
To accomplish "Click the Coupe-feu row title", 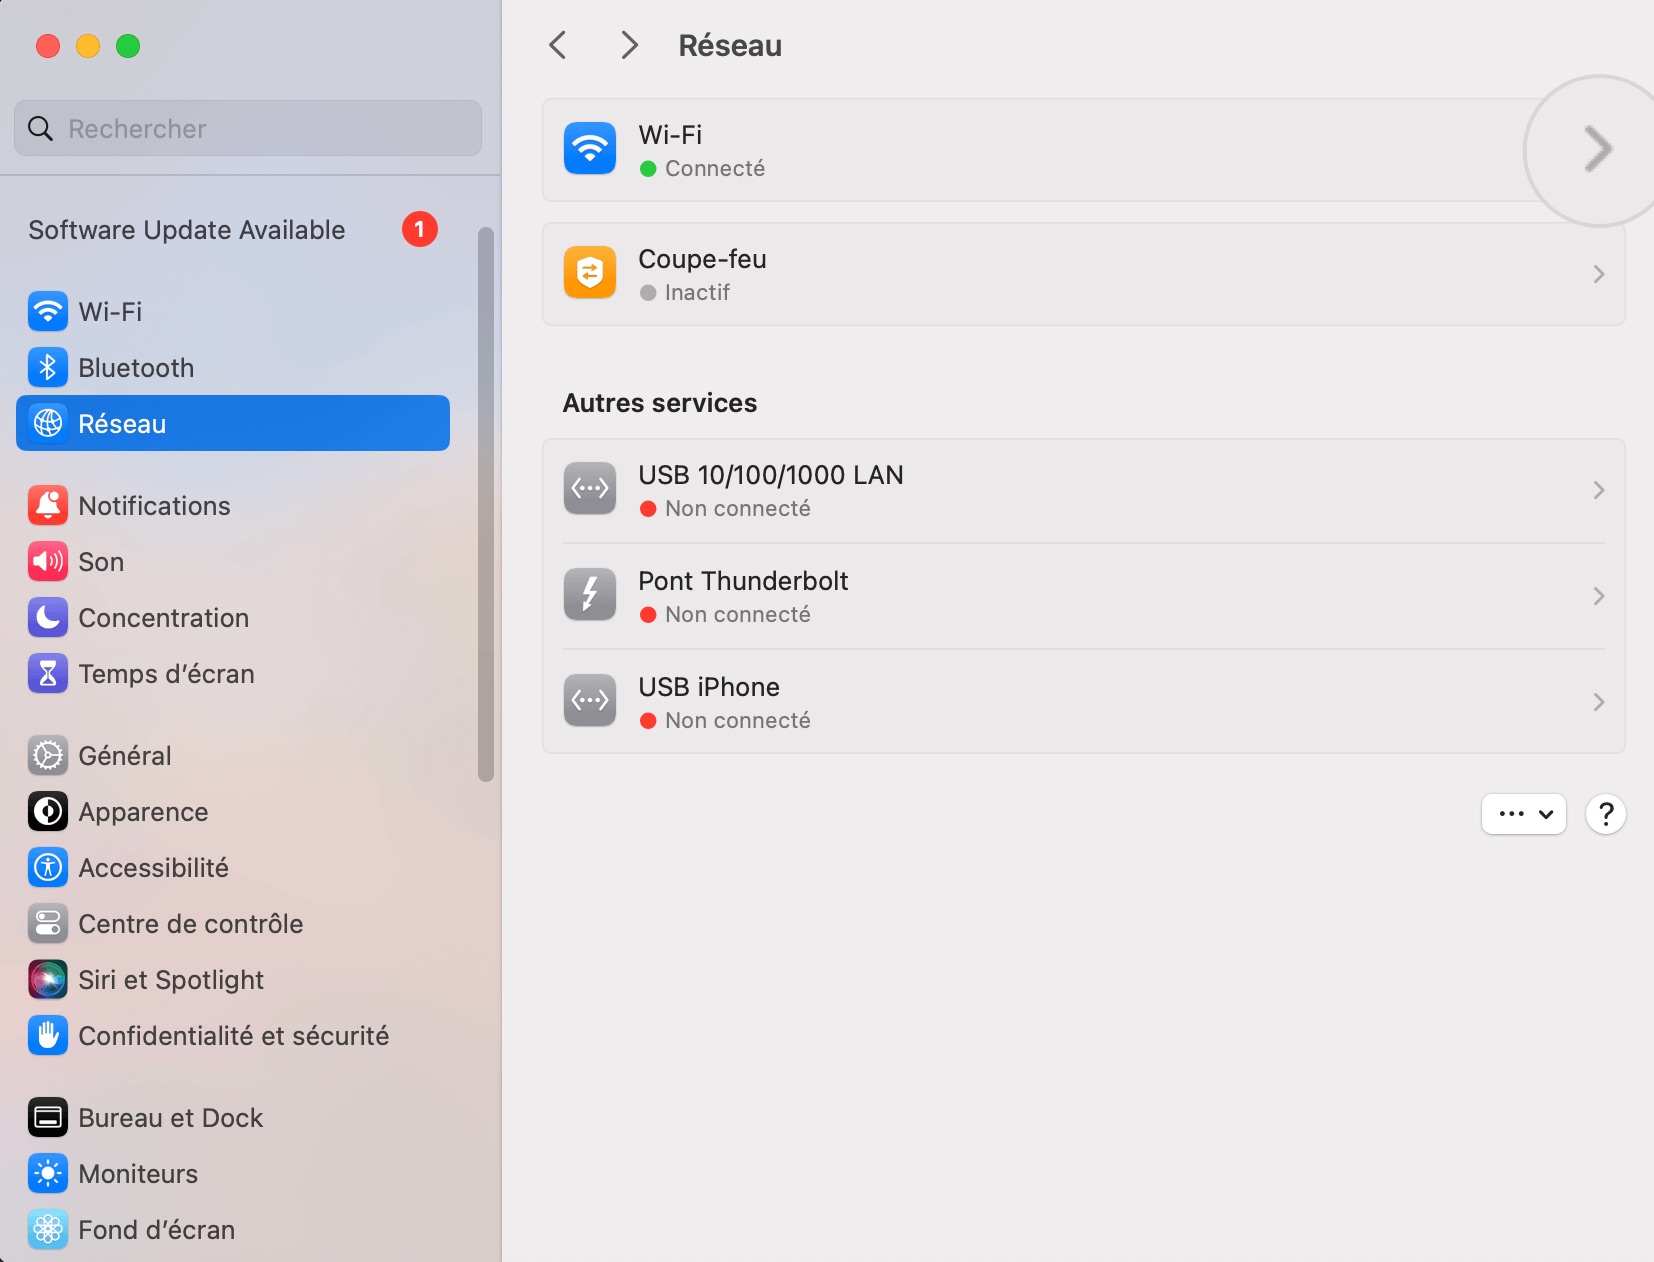I will (702, 259).
